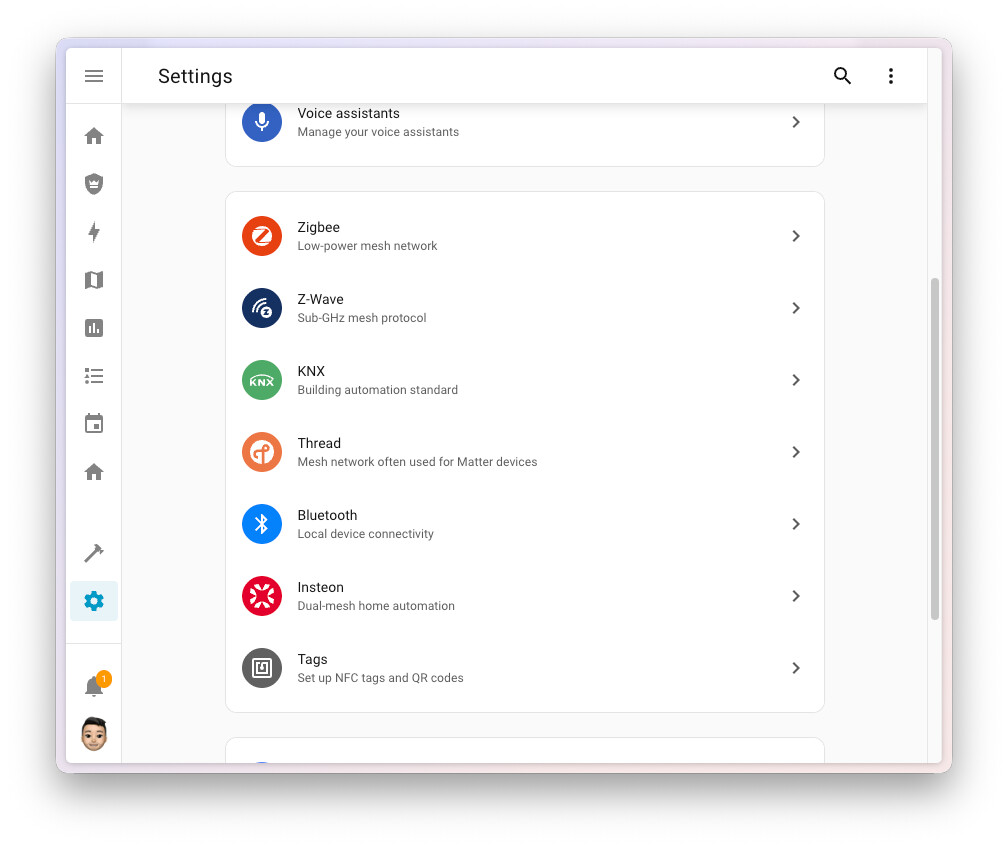
Task: Click the search magnifier icon
Action: (842, 76)
